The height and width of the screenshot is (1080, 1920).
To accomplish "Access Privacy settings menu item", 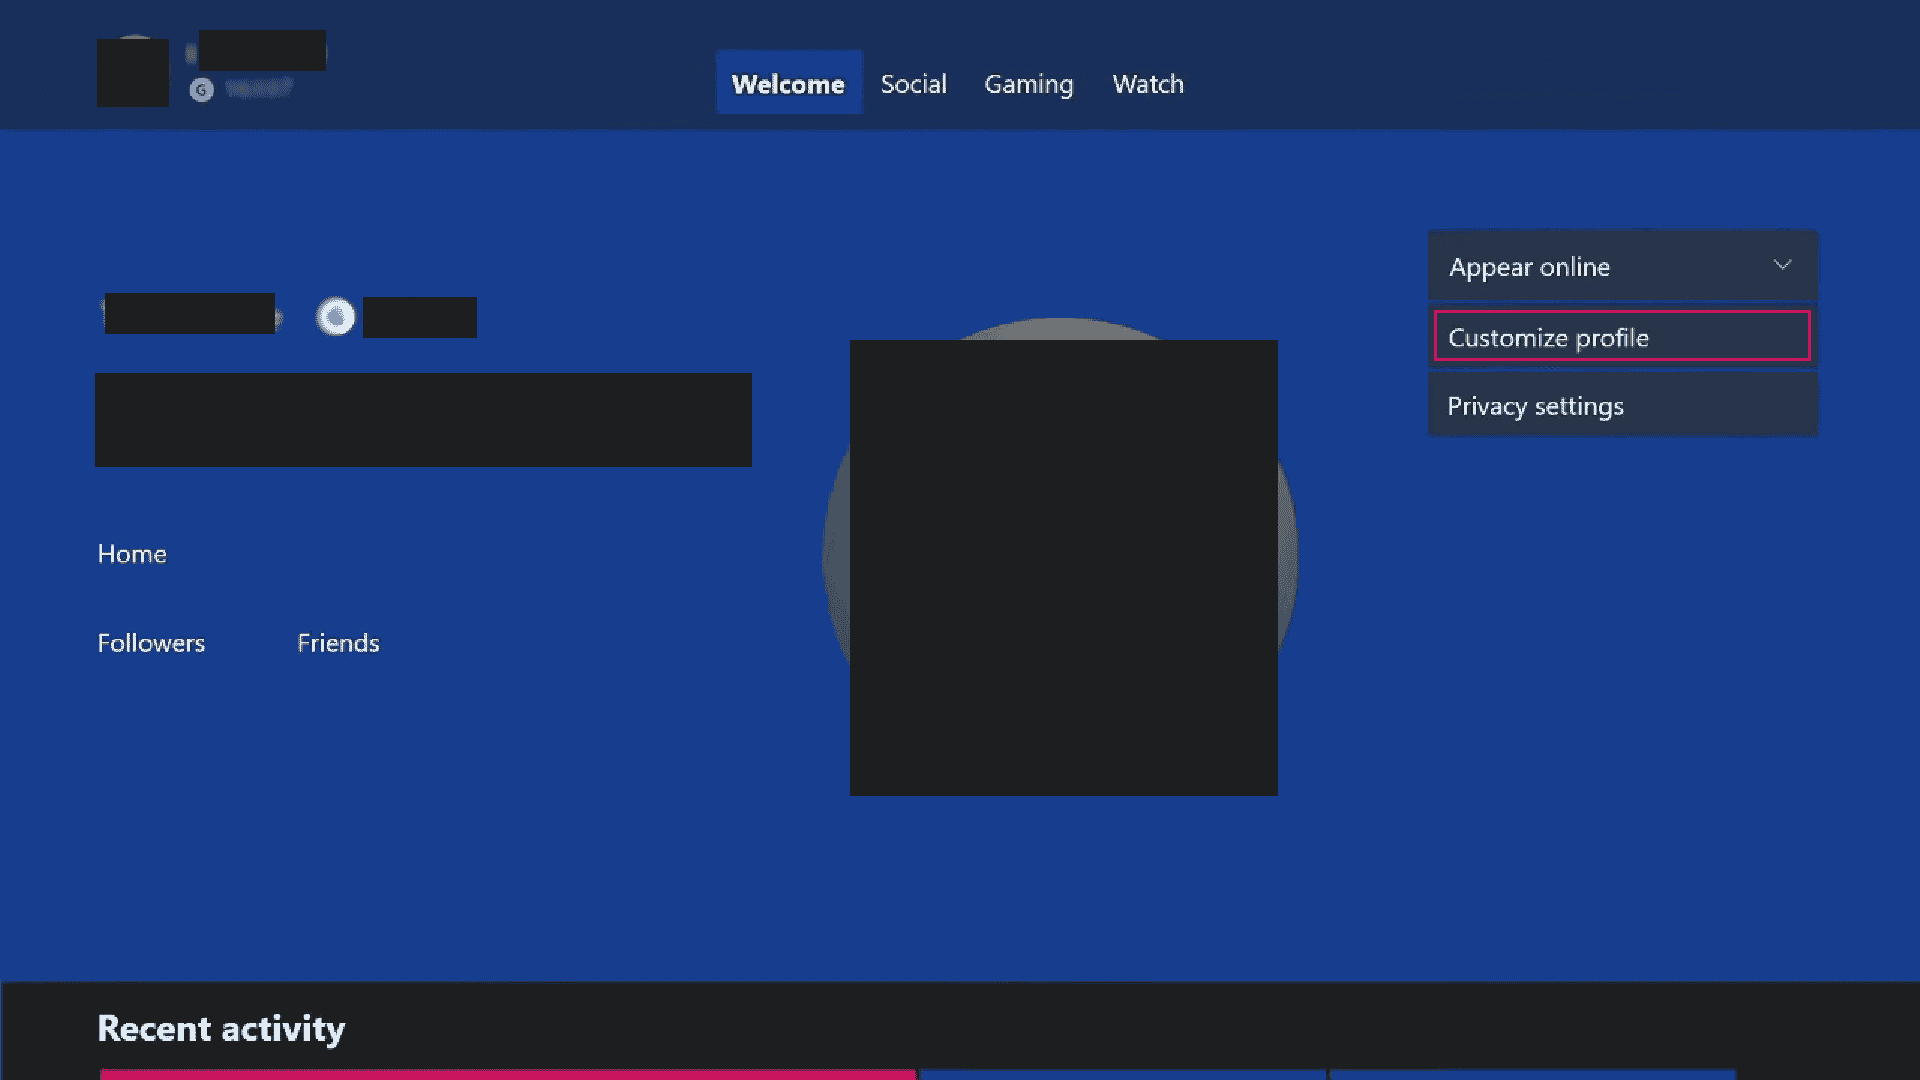I will click(1623, 405).
